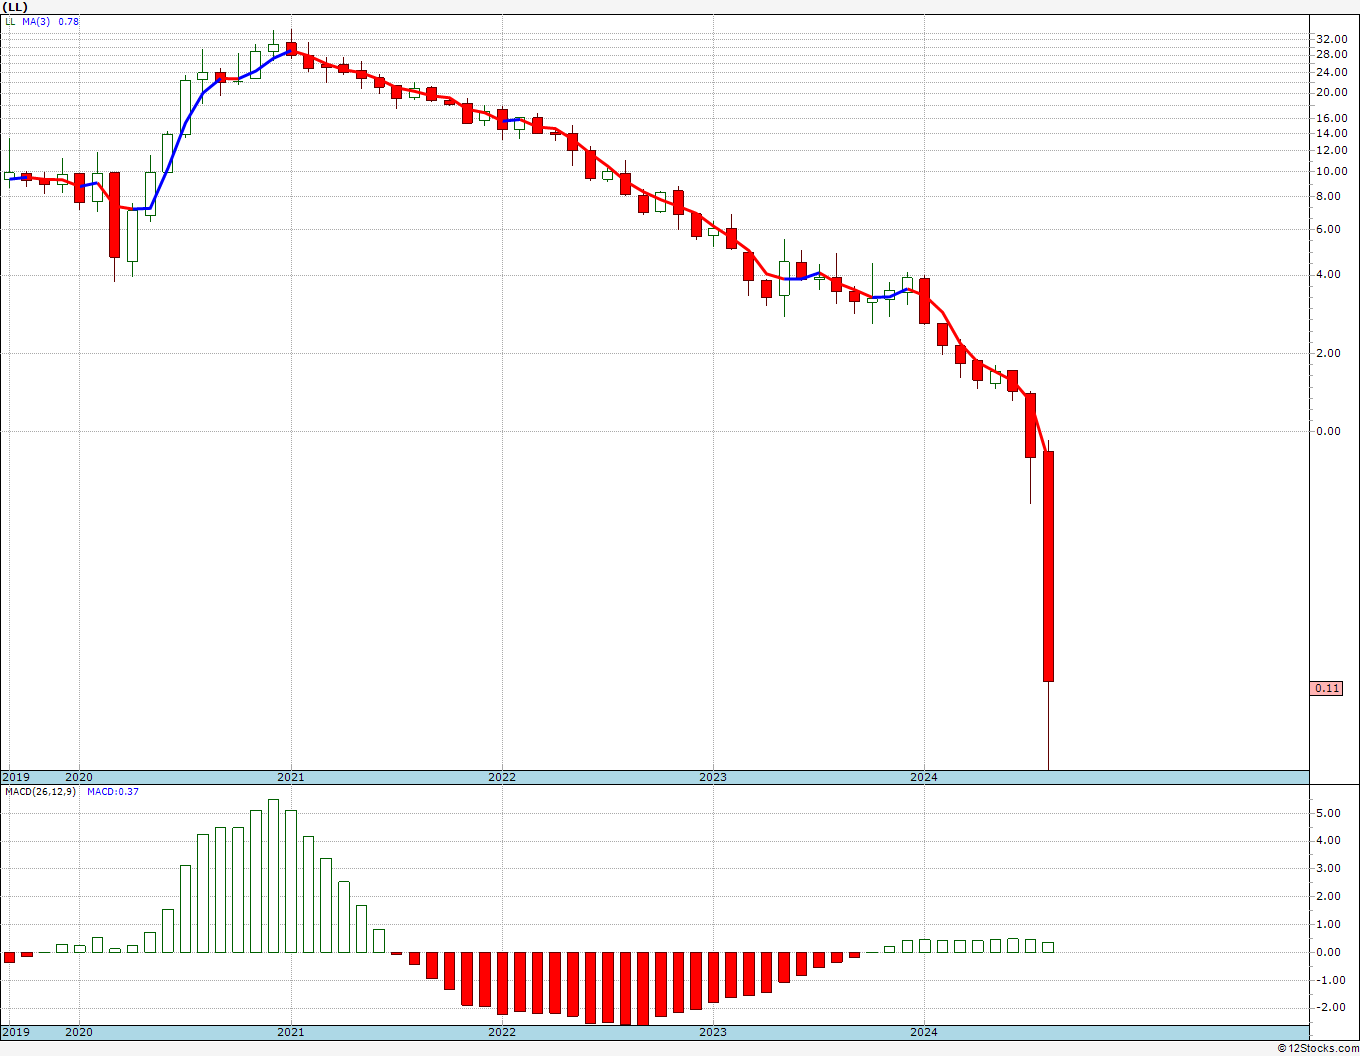Screen dimensions: 1360x1056
Task: Click the -2.00 MACD axis label
Action: pyautogui.click(x=1331, y=1008)
